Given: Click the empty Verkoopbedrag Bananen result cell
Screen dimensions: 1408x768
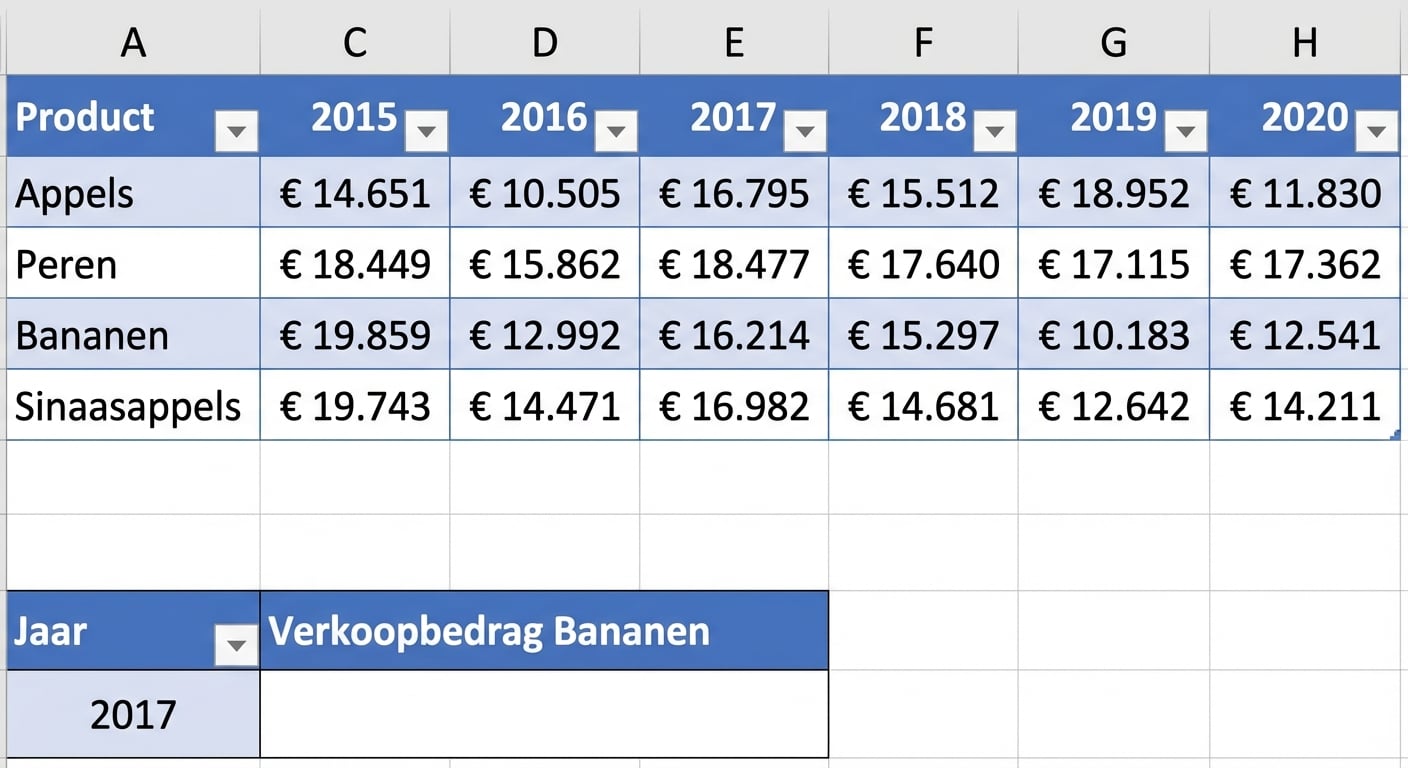Looking at the screenshot, I should click(545, 712).
